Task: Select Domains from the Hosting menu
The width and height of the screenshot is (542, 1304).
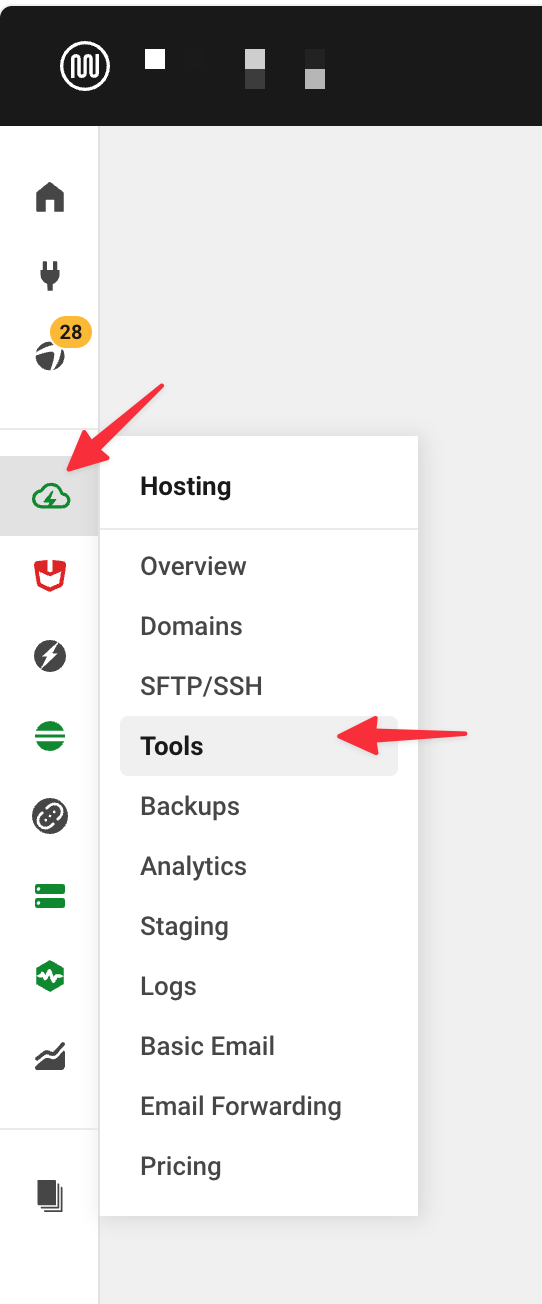Action: tap(191, 626)
